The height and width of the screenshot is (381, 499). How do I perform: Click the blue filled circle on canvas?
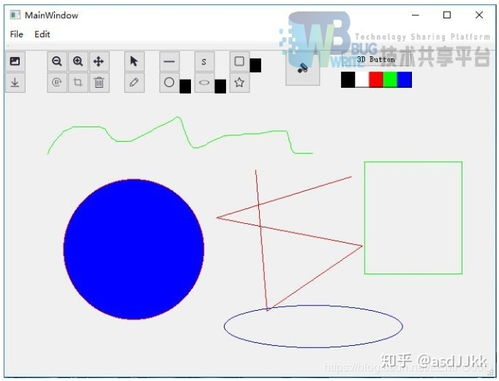point(134,249)
